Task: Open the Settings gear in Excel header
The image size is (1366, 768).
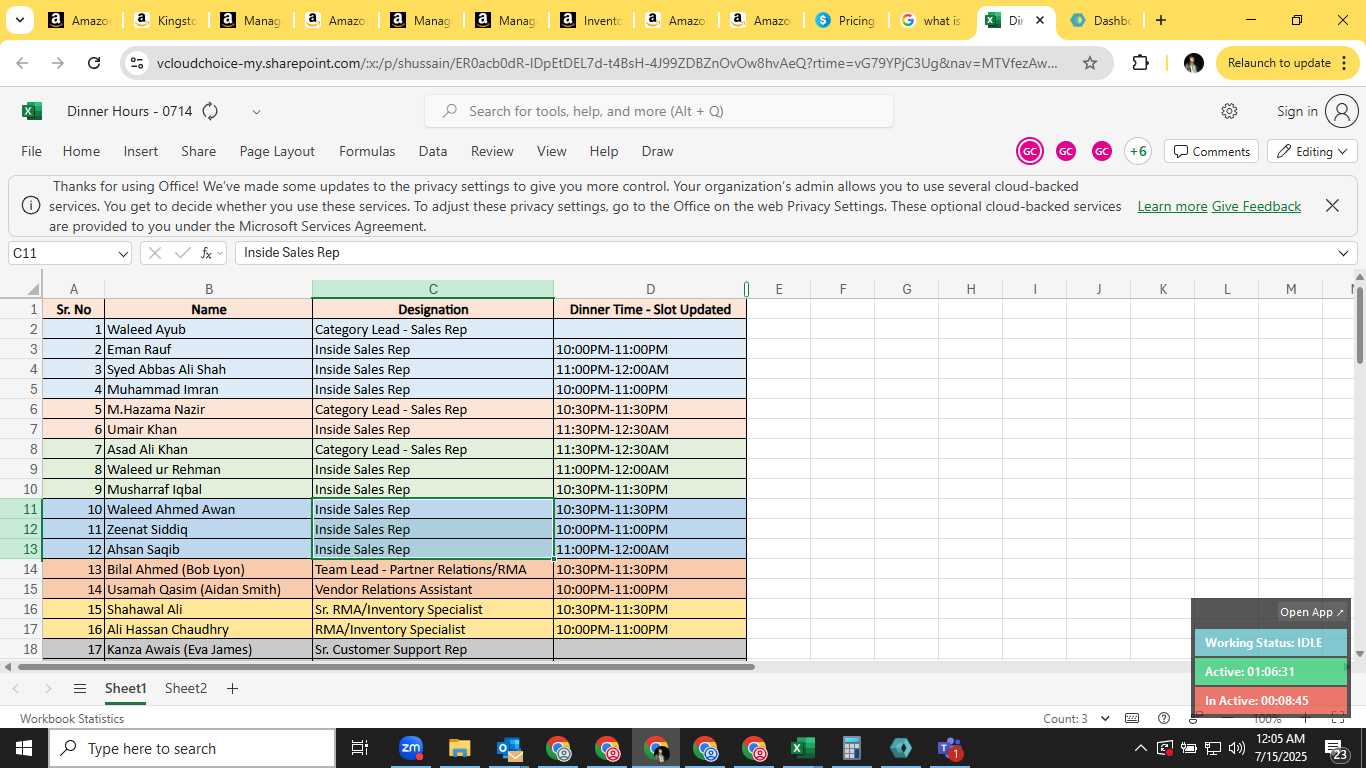Action: pyautogui.click(x=1229, y=111)
